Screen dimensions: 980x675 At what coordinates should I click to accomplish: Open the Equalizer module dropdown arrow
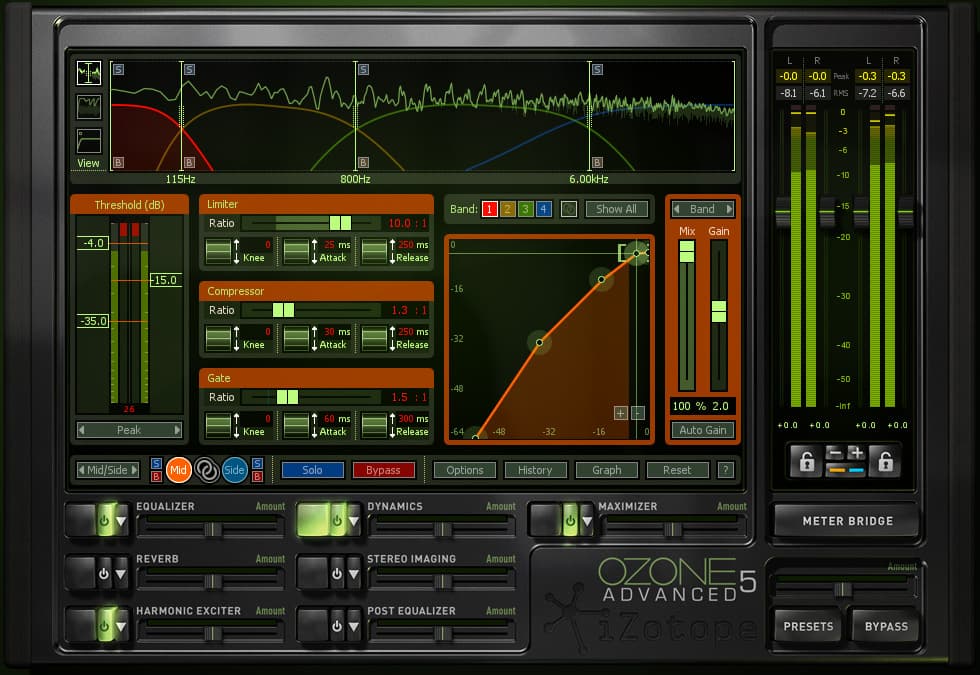pyautogui.click(x=121, y=521)
